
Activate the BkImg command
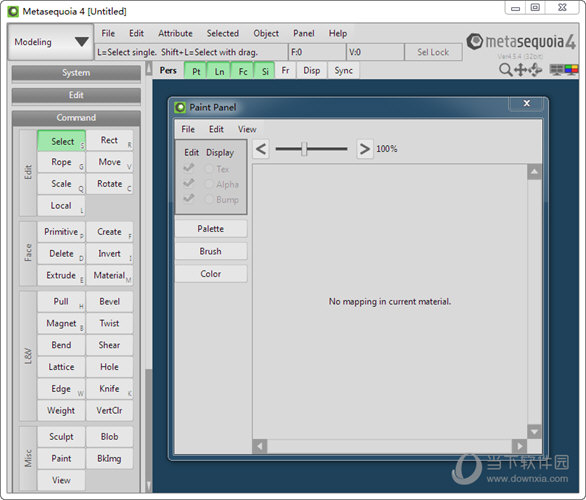pos(110,459)
